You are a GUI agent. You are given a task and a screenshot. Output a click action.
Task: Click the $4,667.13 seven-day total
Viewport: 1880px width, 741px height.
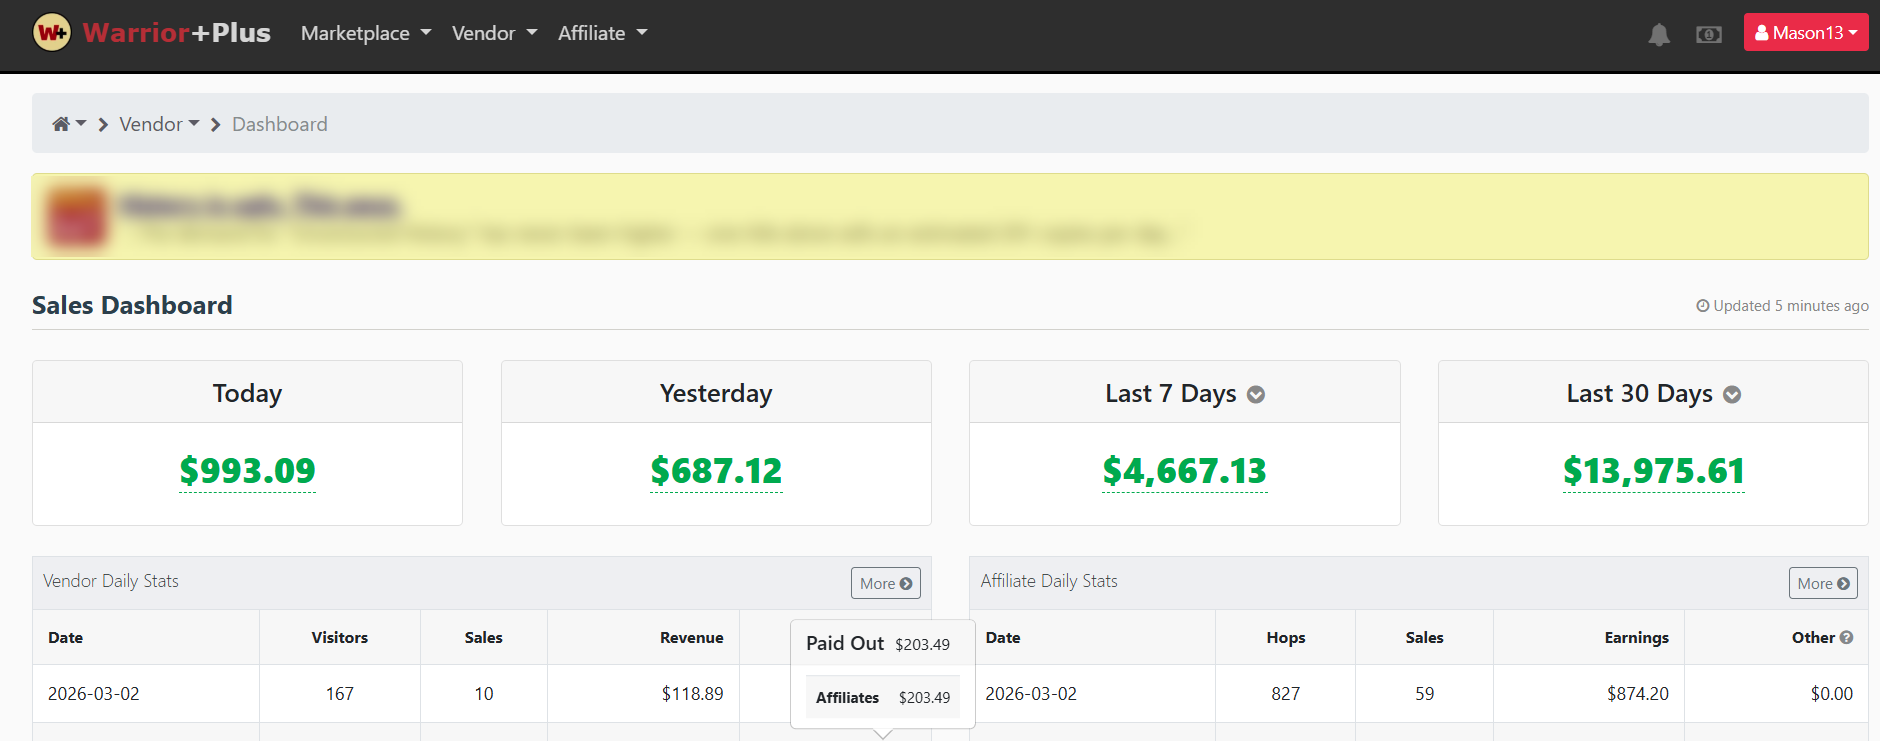(x=1184, y=471)
